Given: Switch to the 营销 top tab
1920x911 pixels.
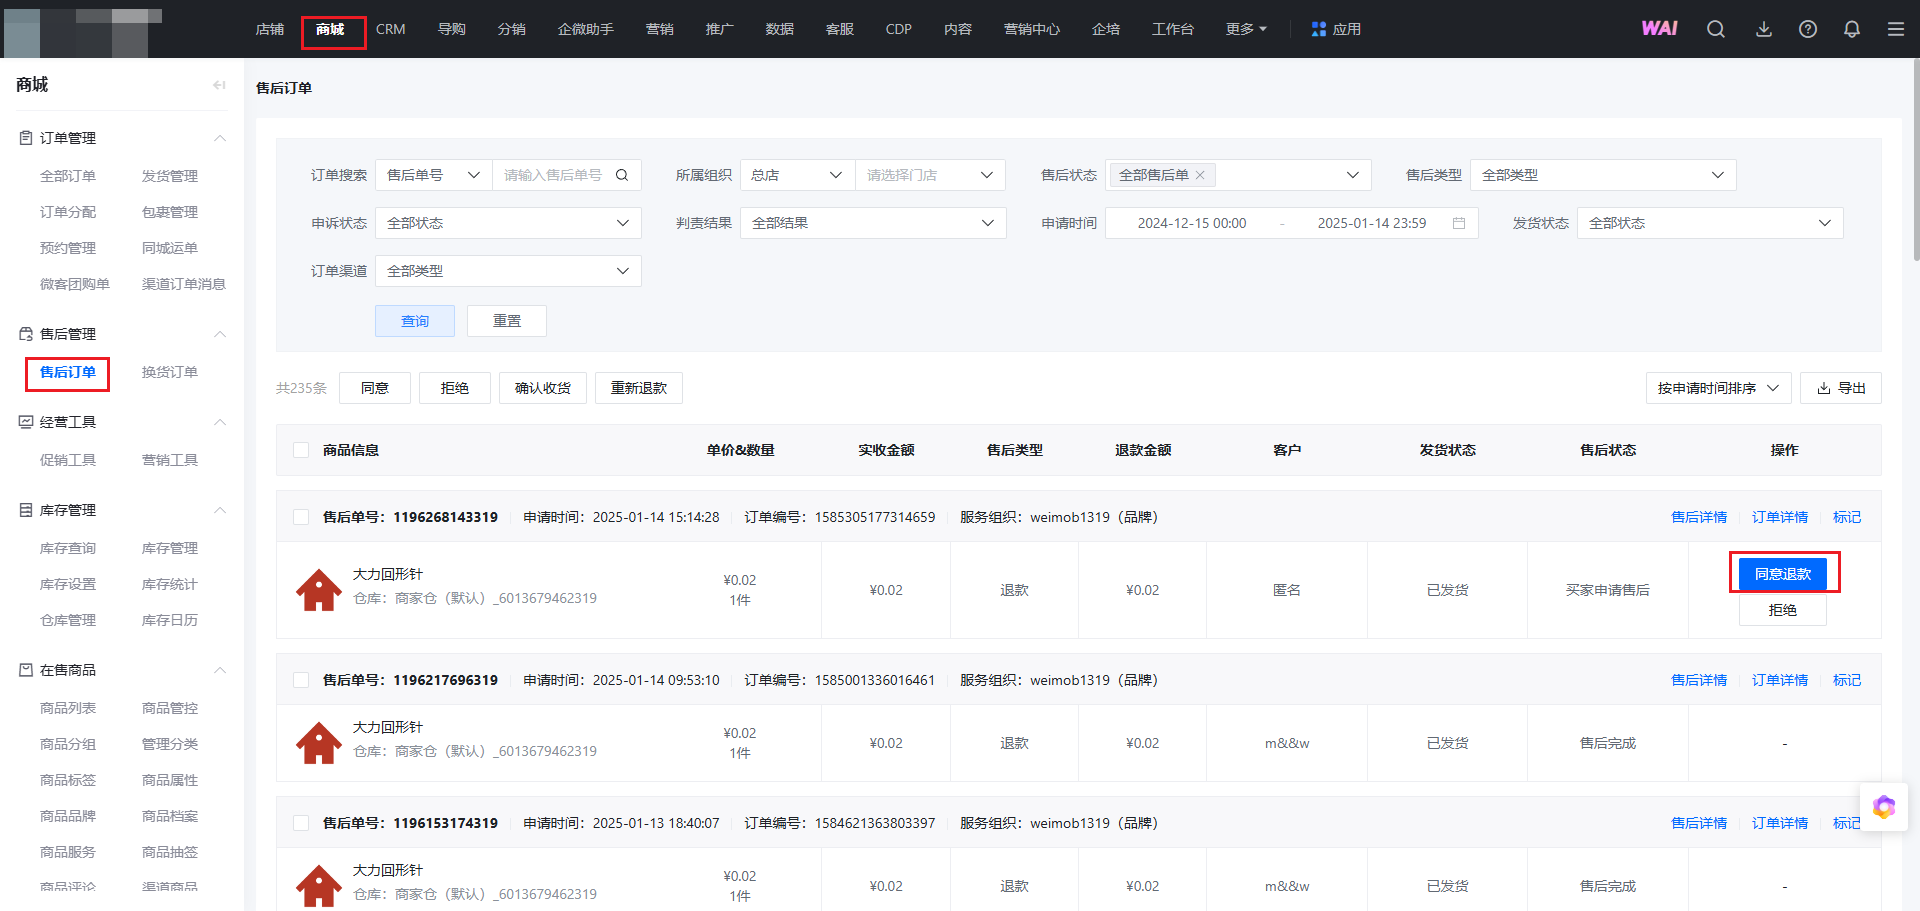Looking at the screenshot, I should (x=660, y=29).
